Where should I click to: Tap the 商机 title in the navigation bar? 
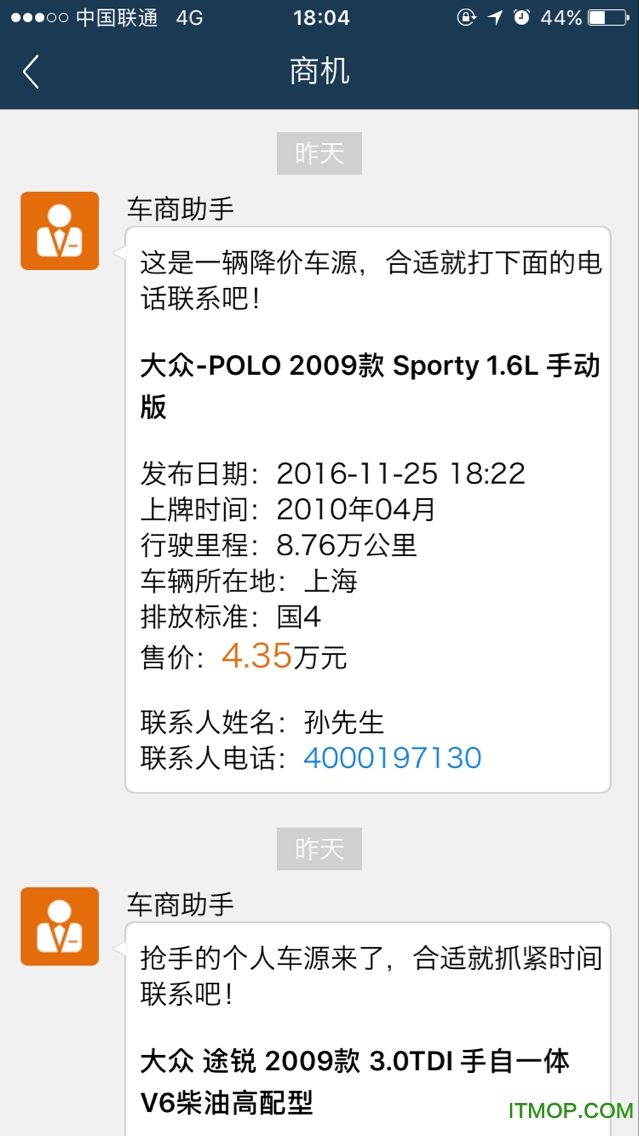click(x=319, y=71)
